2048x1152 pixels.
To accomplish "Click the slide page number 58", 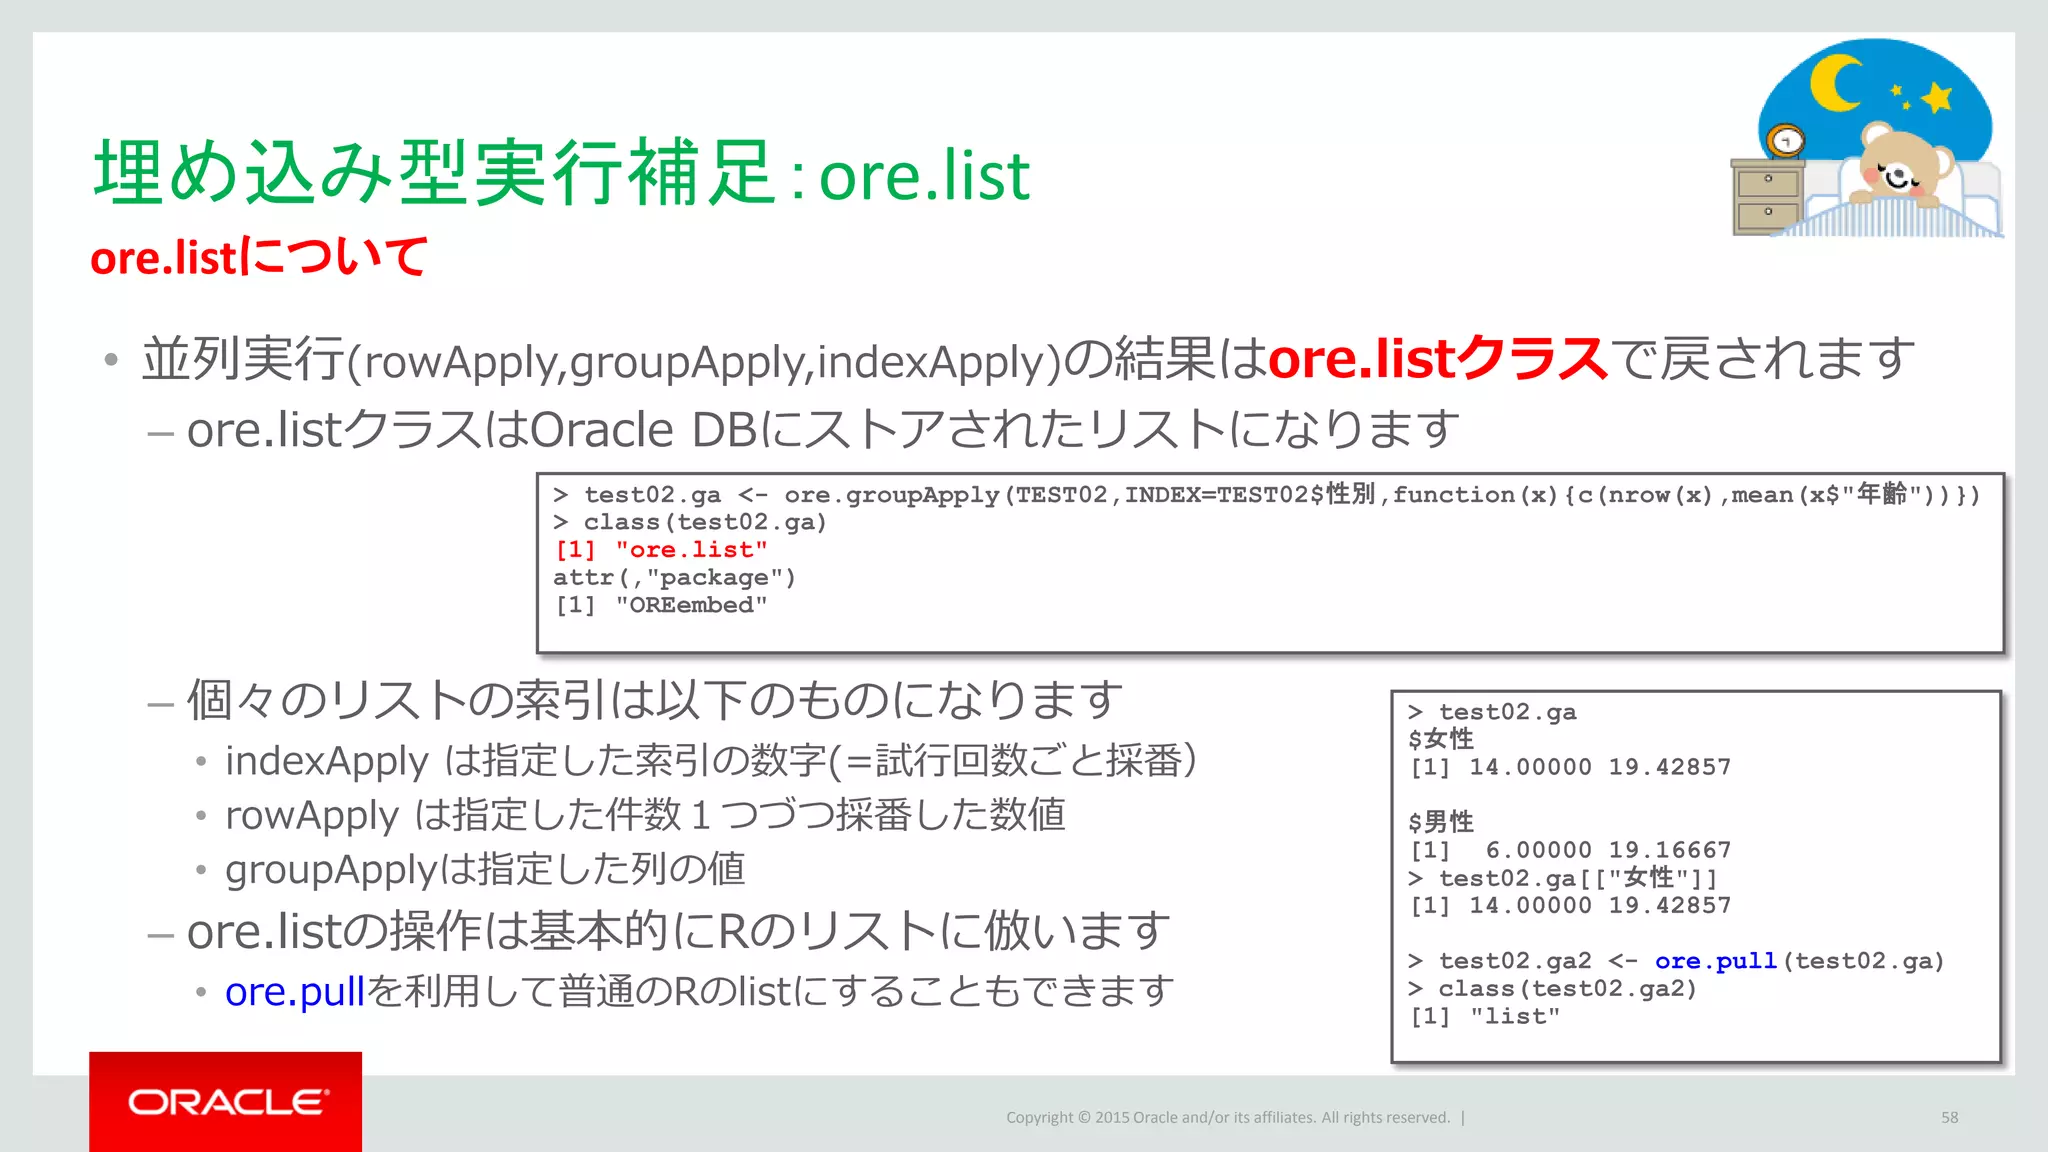I will [1950, 1117].
